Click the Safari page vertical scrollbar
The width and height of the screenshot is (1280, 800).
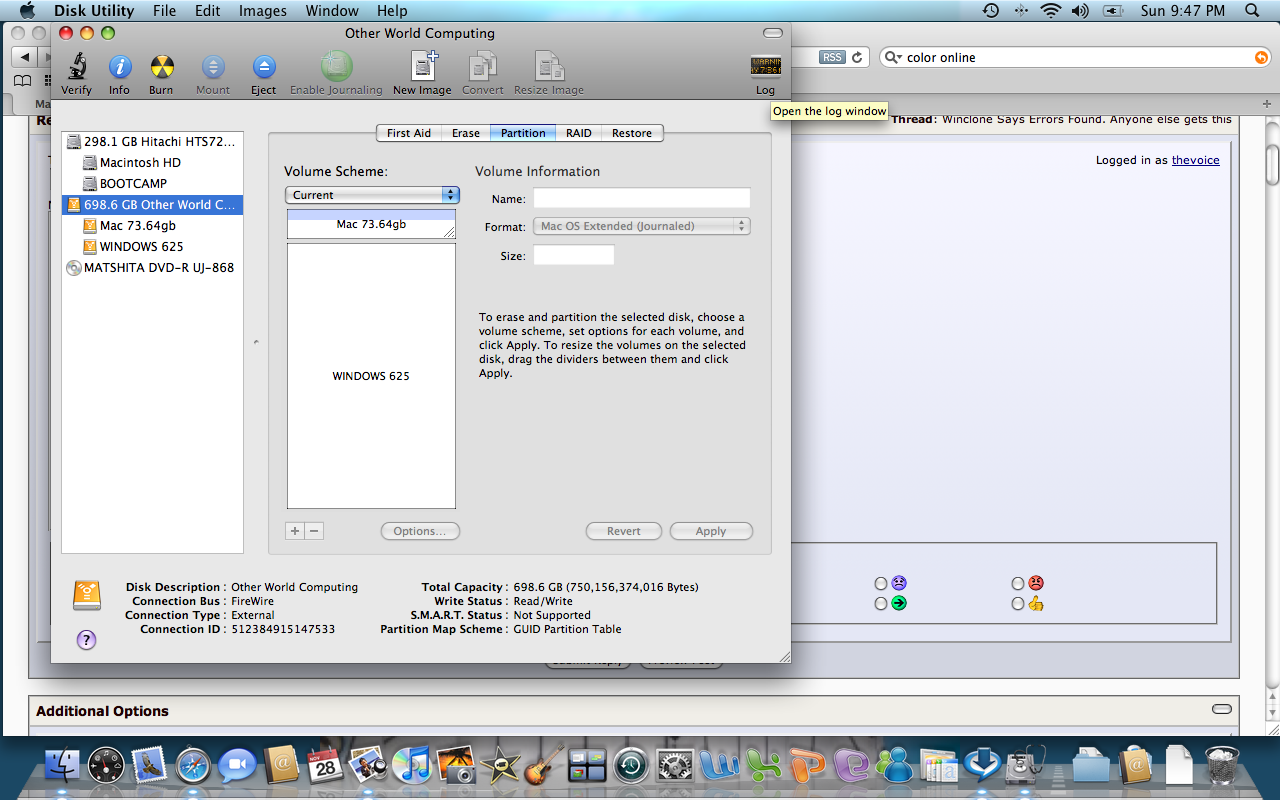pyautogui.click(x=1272, y=163)
